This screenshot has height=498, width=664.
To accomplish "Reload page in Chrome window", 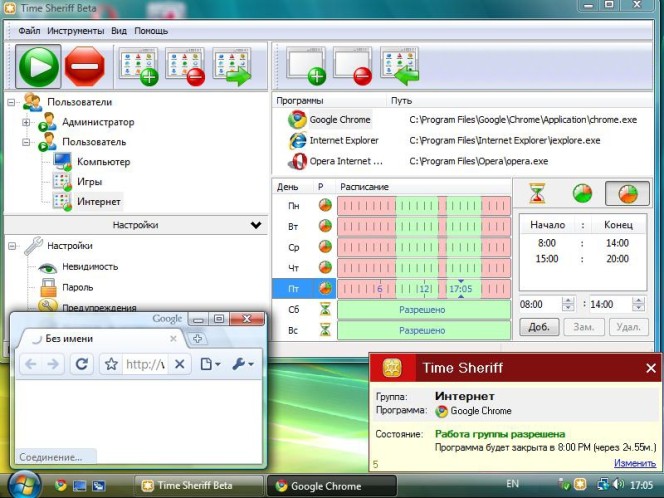I will point(82,364).
